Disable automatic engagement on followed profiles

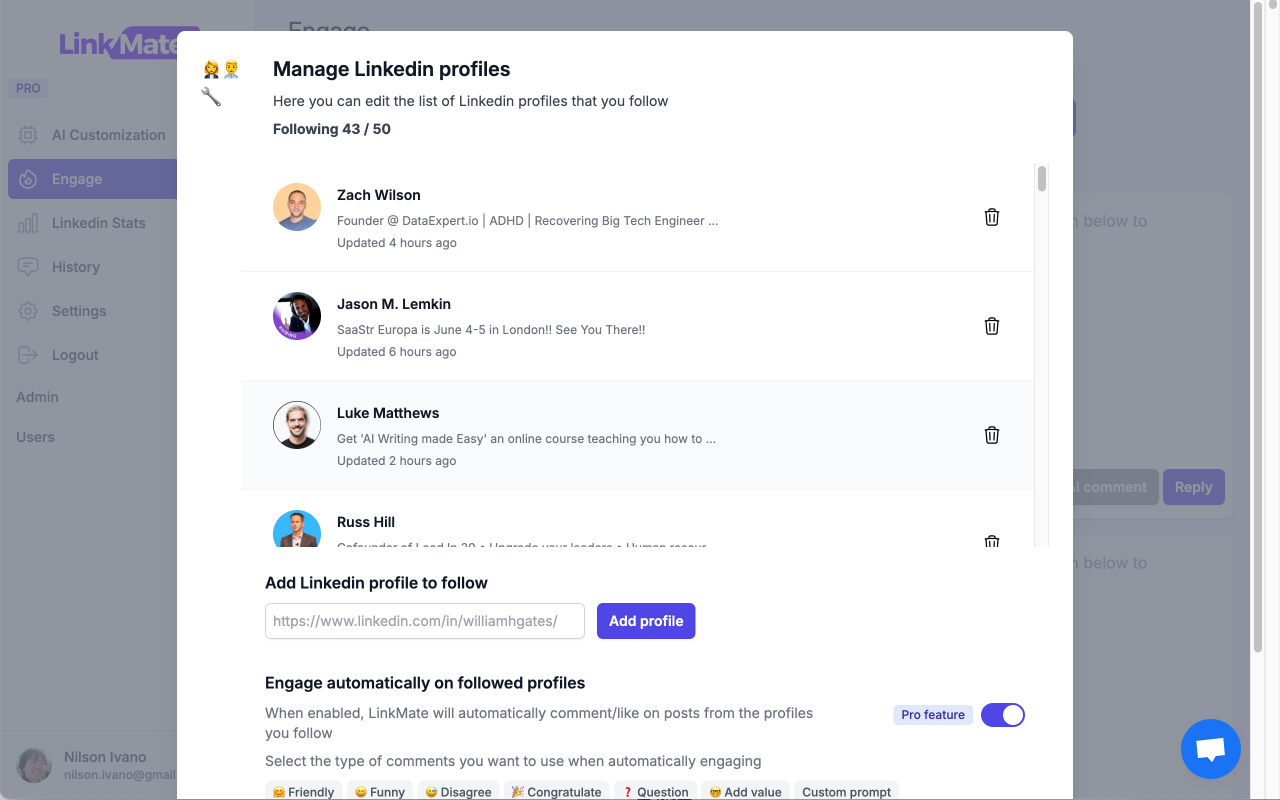point(1002,715)
